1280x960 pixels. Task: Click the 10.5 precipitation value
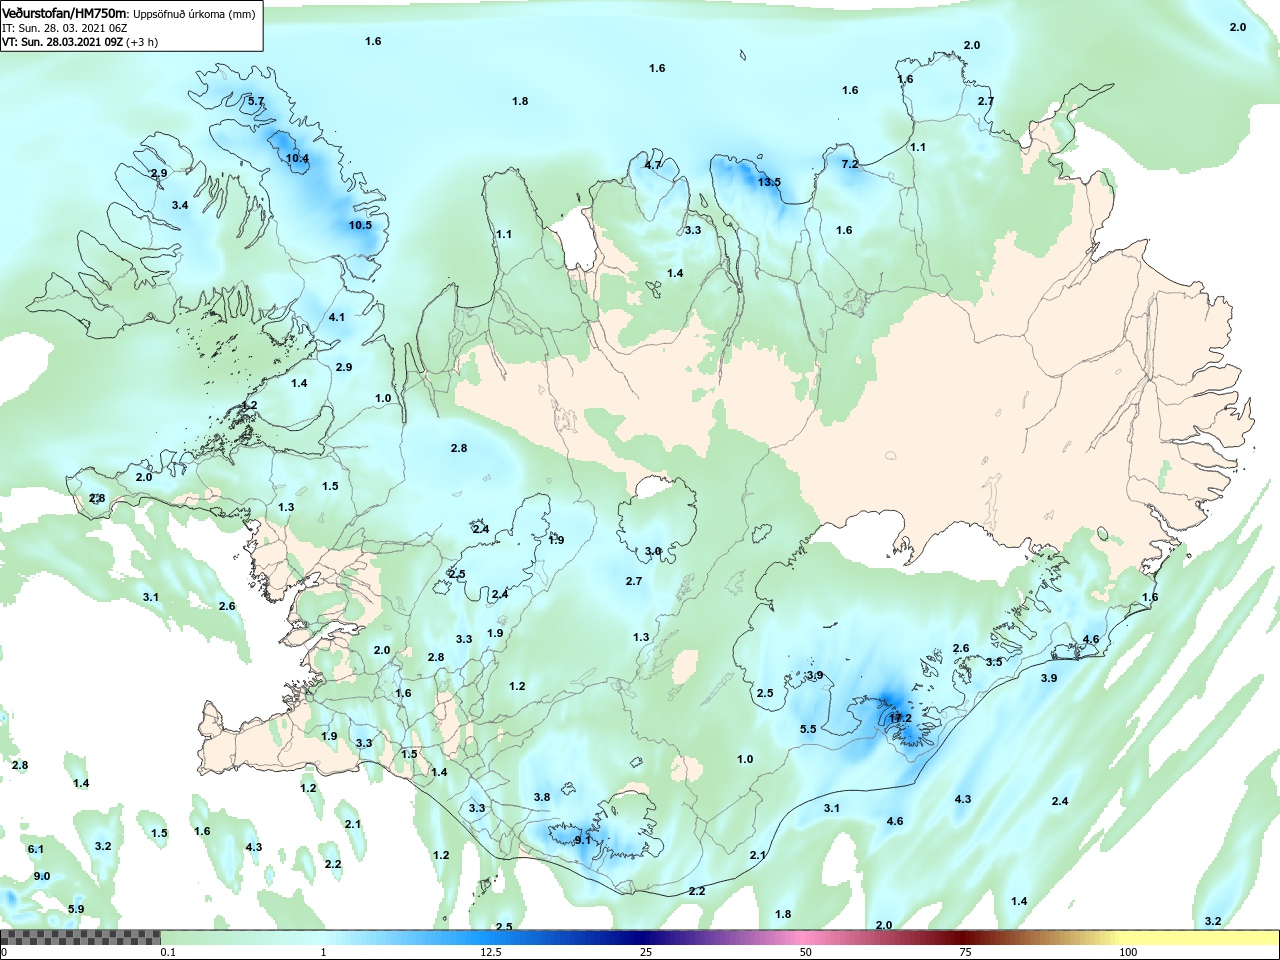[x=360, y=225]
